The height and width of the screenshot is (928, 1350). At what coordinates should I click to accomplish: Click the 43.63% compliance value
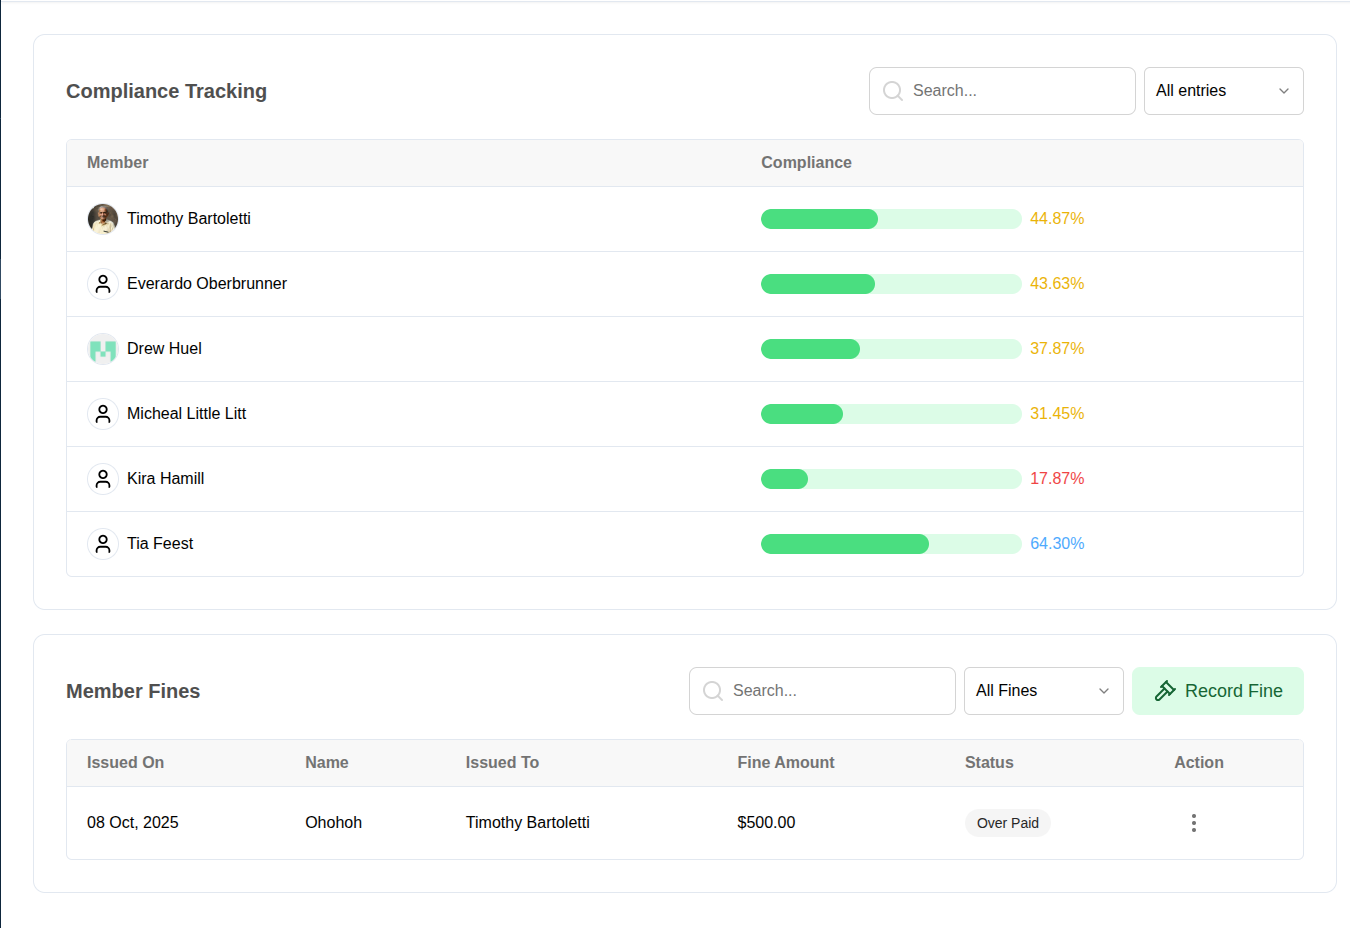[x=1057, y=284]
